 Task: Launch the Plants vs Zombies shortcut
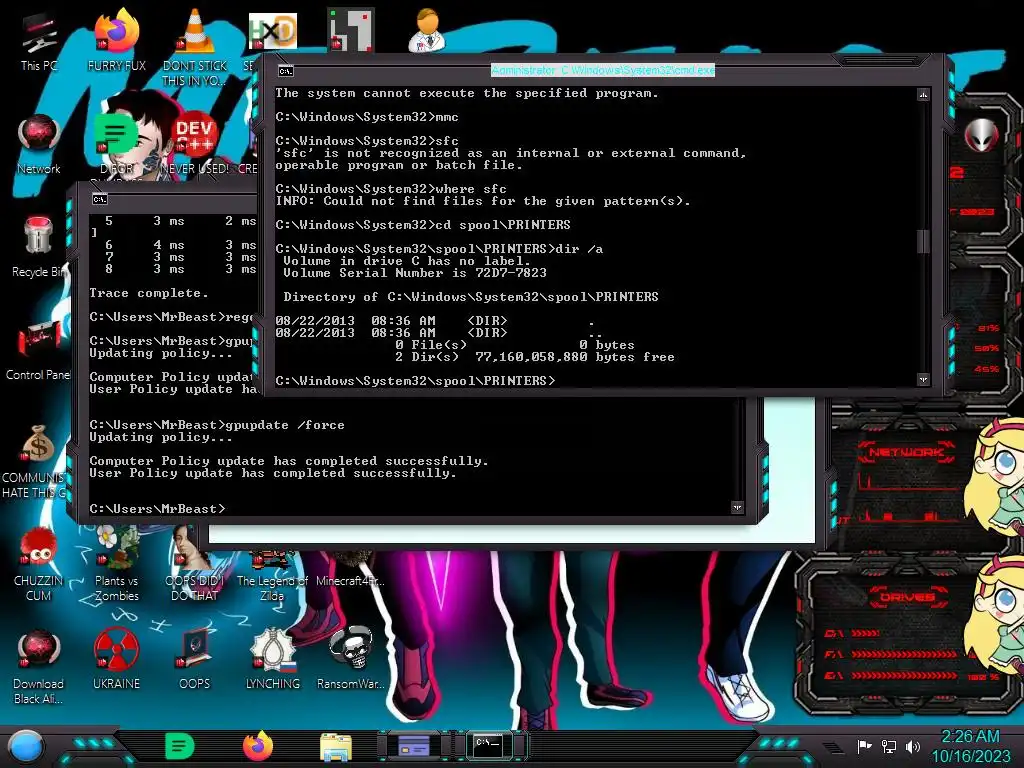[x=116, y=564]
